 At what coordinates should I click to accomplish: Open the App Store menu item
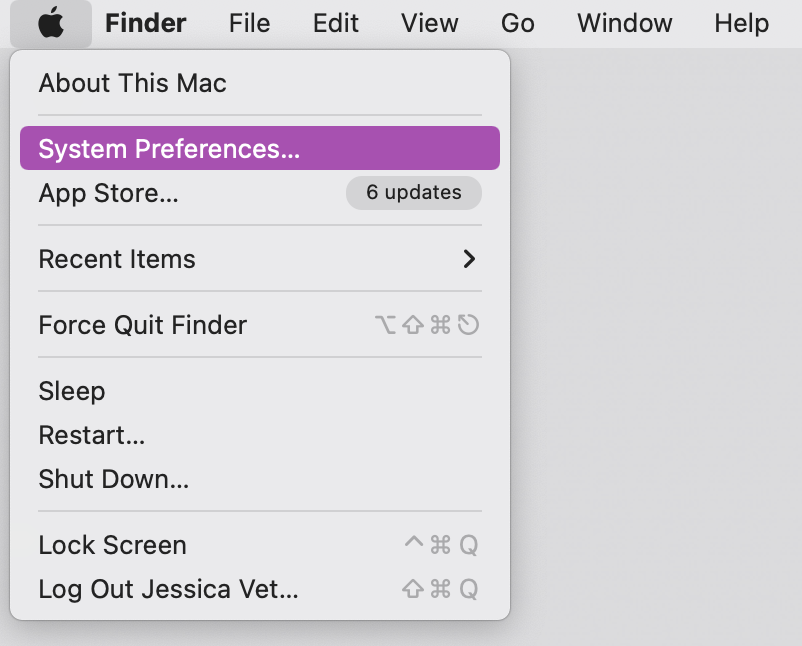coord(260,193)
